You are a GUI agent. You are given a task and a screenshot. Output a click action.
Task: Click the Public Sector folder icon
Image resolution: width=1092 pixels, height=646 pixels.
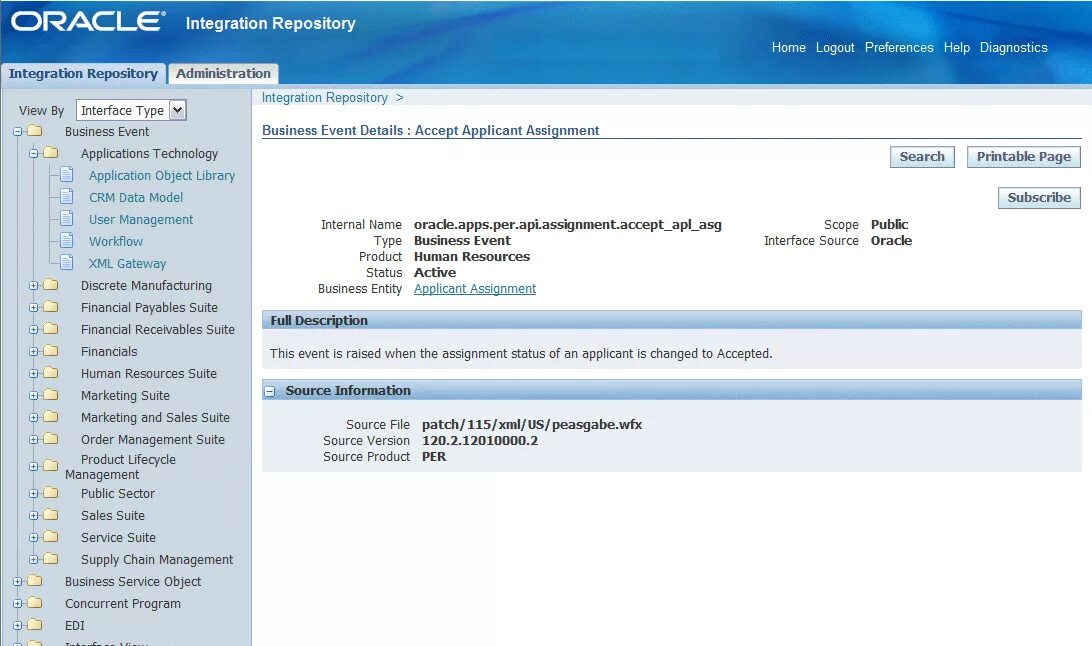point(51,493)
